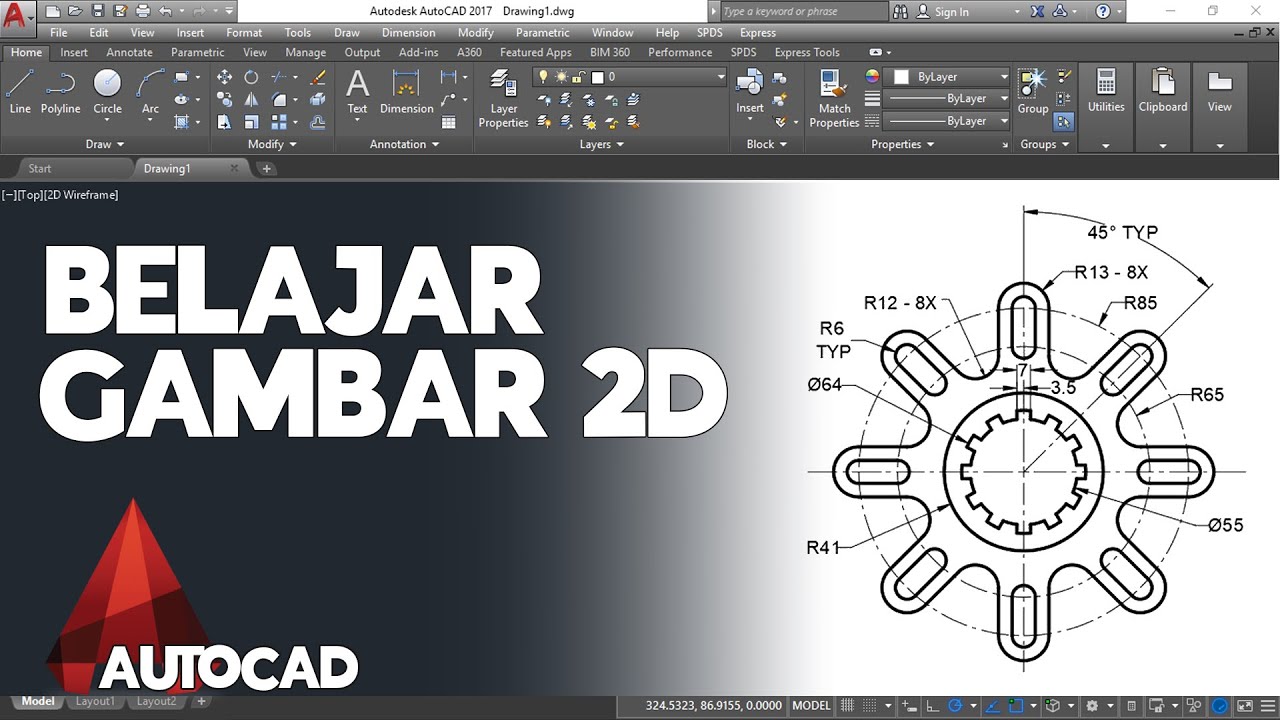The height and width of the screenshot is (720, 1280).
Task: Click in the keyword search field
Action: coord(803,11)
